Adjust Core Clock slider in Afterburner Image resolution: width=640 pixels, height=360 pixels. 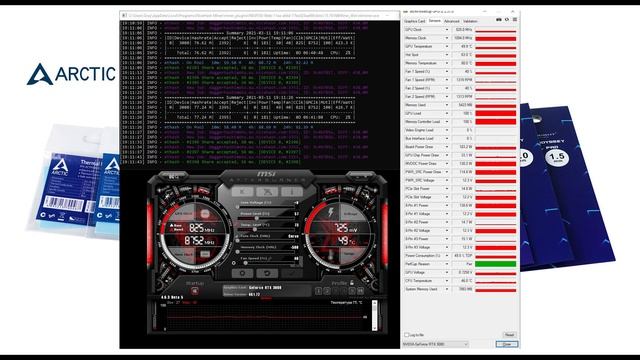[x=267, y=240]
